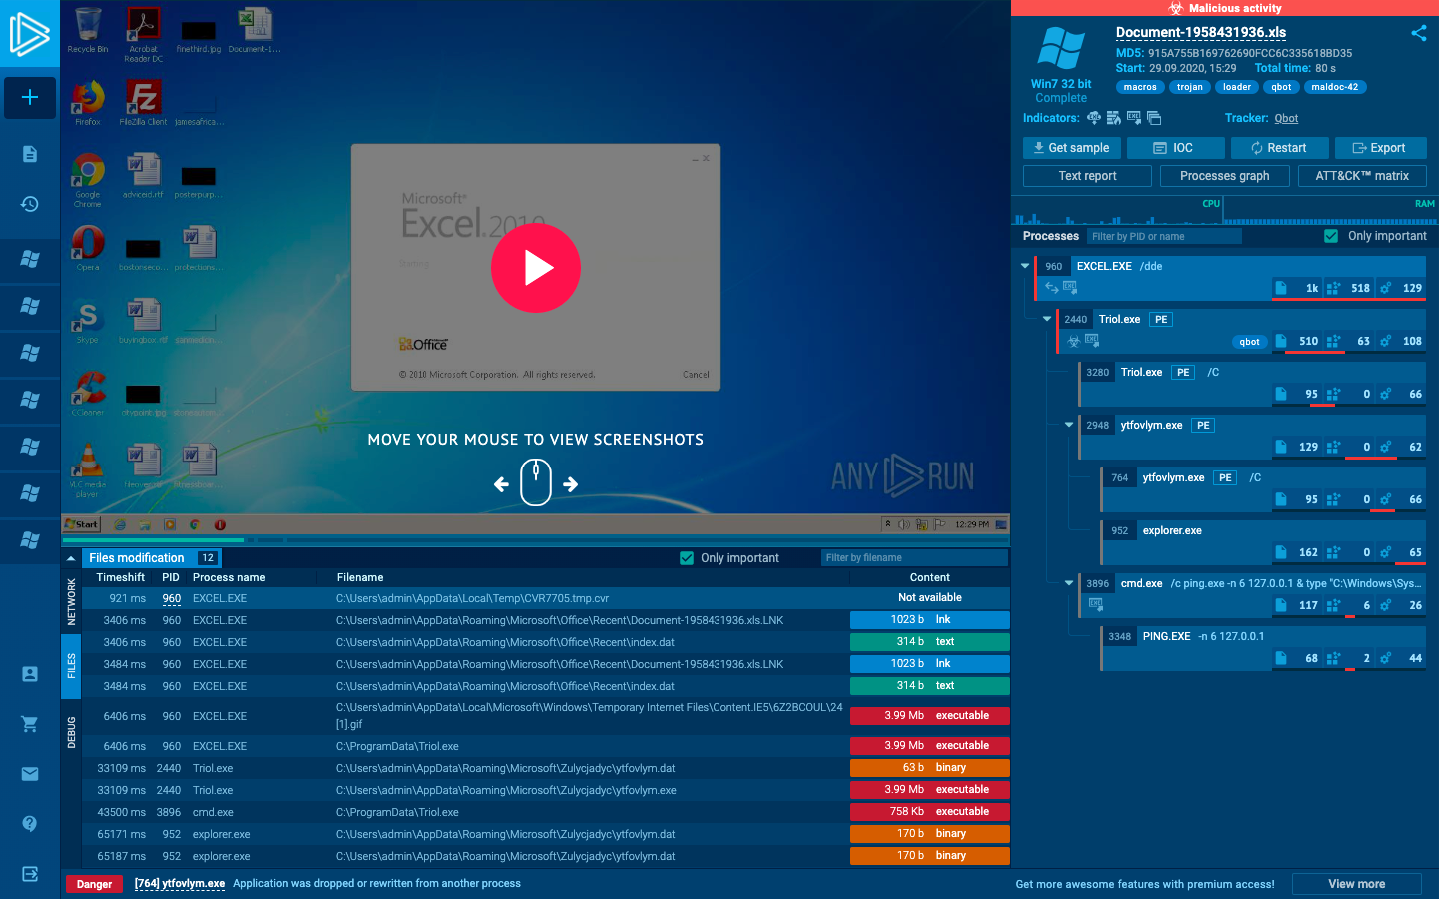
Task: Switch to the FILES side tab
Action: point(71,666)
